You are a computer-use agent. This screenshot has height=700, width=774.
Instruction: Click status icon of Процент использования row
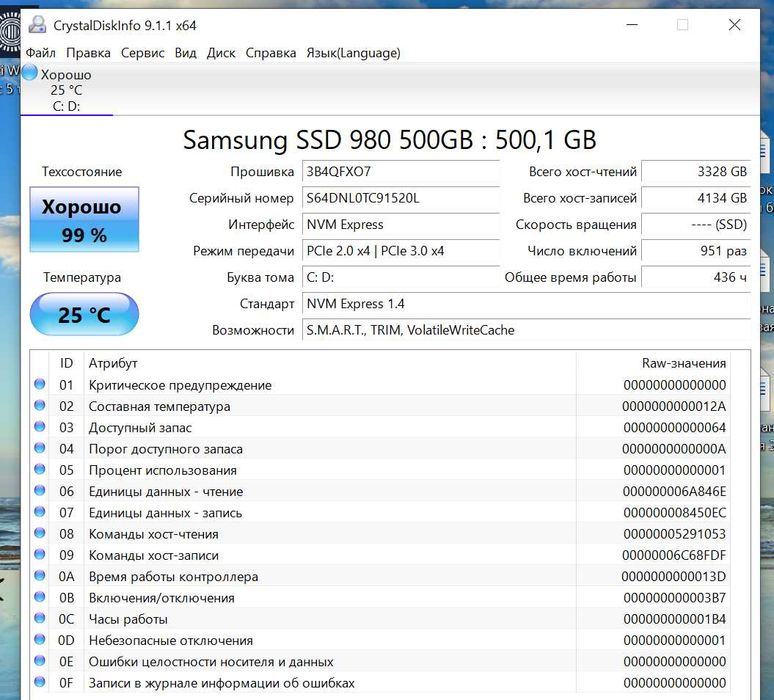[x=40, y=469]
